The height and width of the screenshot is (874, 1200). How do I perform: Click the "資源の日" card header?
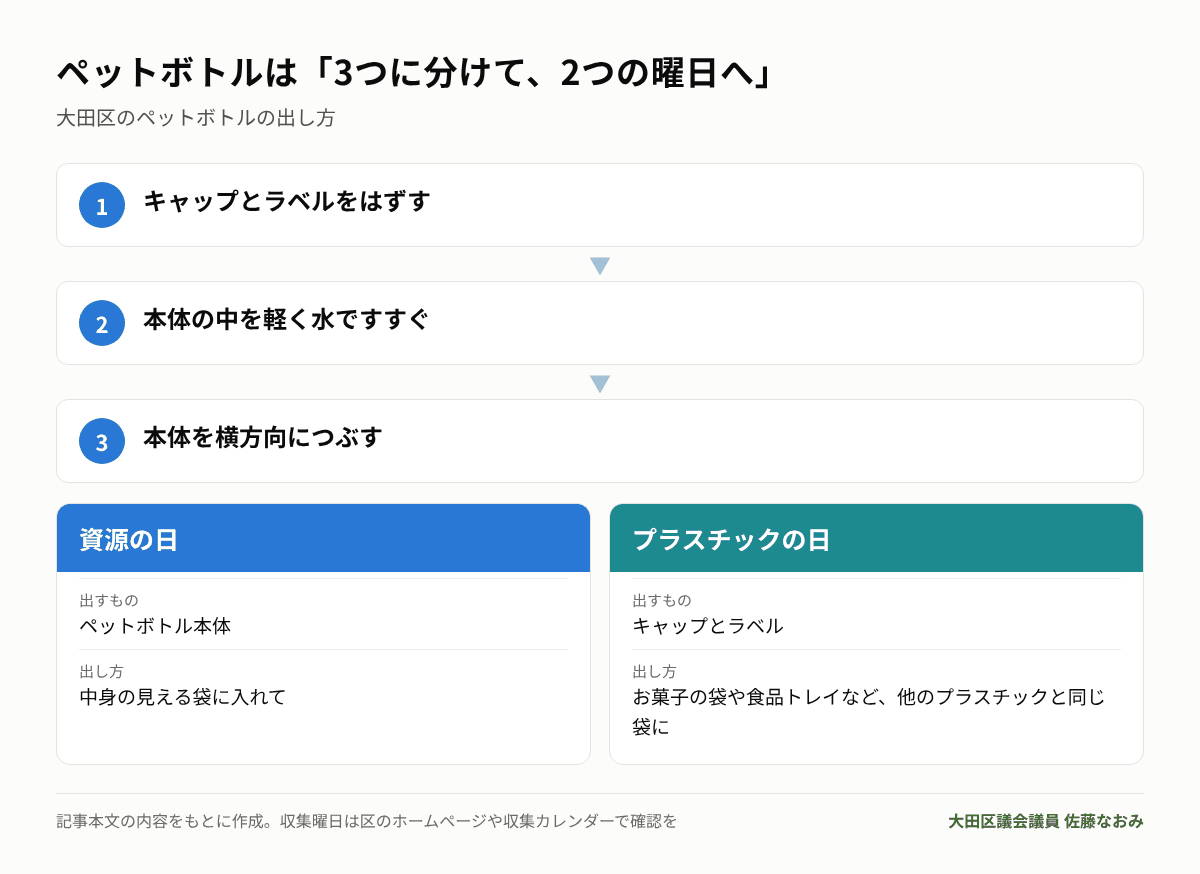coord(323,538)
